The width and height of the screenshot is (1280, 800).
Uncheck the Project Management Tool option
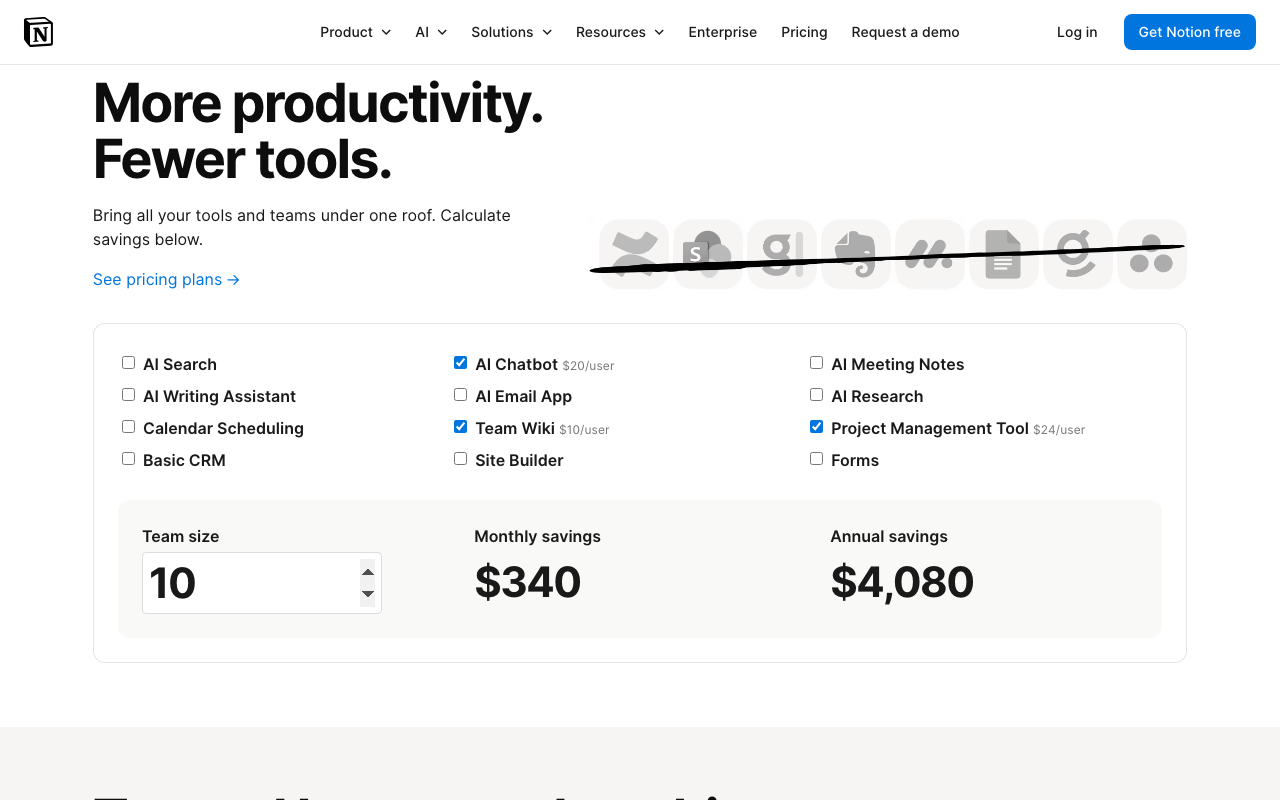[816, 426]
